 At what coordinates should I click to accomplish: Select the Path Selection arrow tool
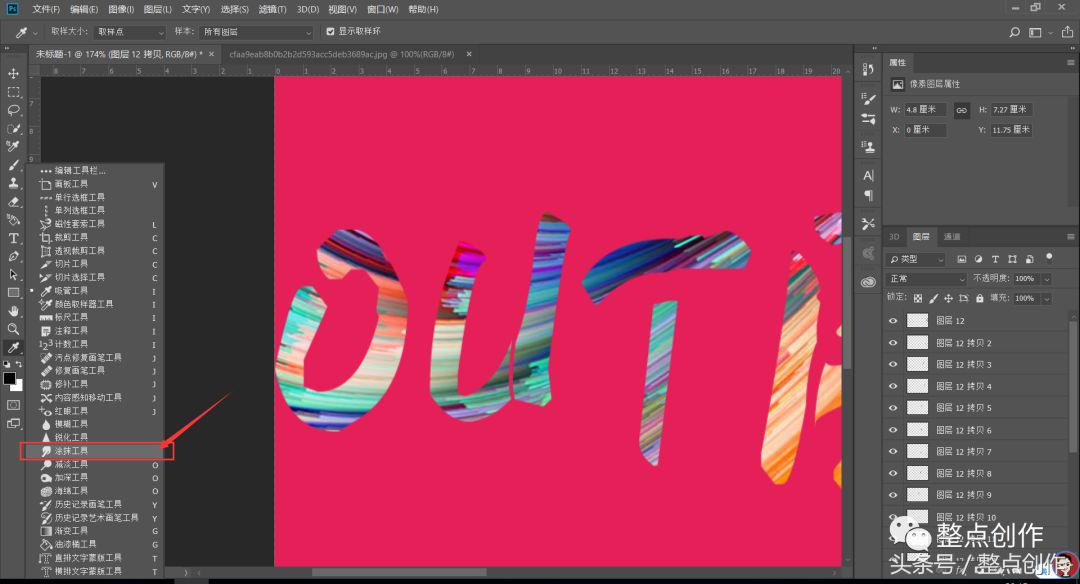[13, 274]
